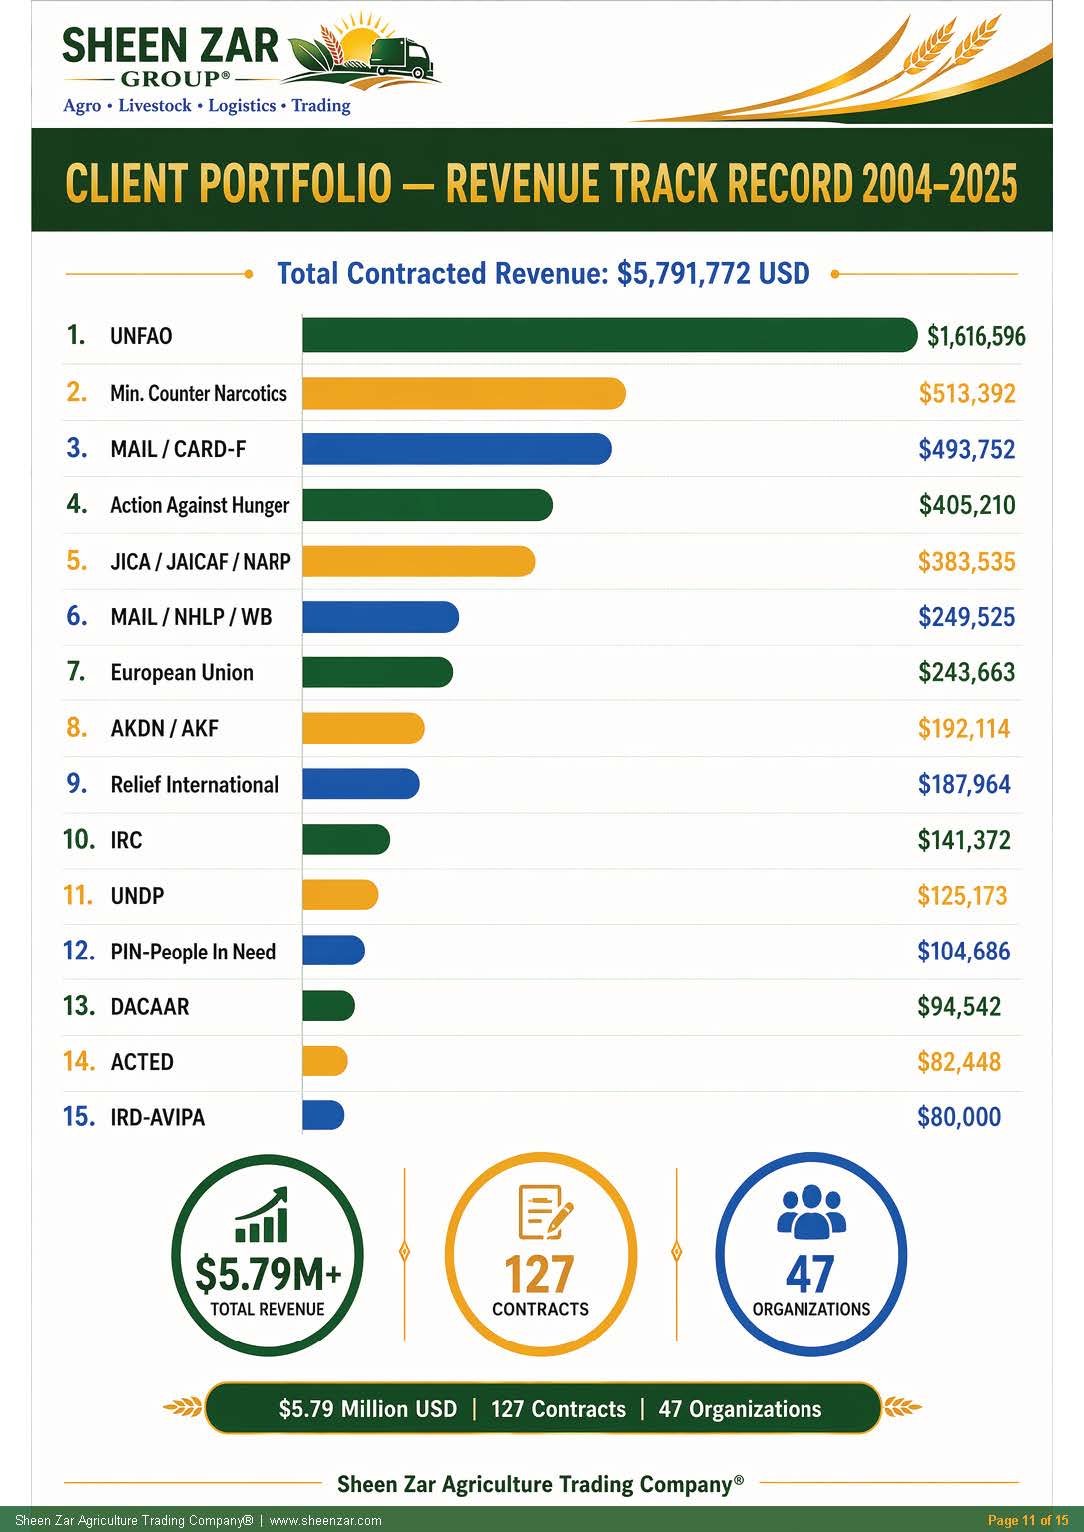Screen dimensions: 1084x1532
Task: Click the European Union revenue bar
Action: tap(378, 672)
